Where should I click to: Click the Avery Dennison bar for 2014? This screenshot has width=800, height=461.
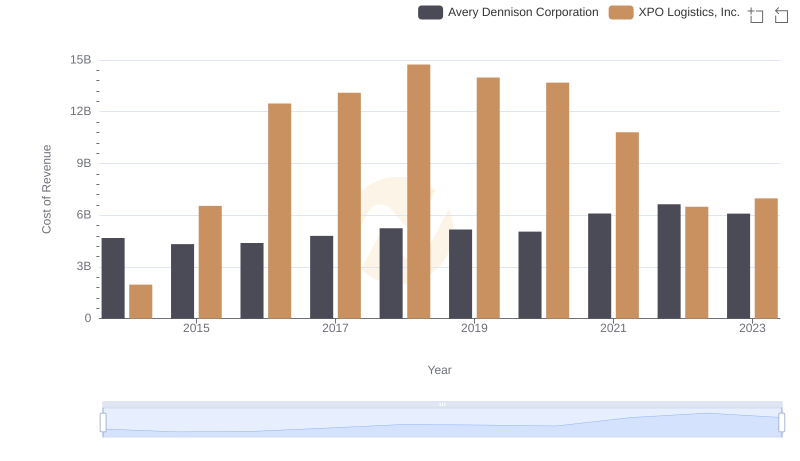tap(113, 278)
